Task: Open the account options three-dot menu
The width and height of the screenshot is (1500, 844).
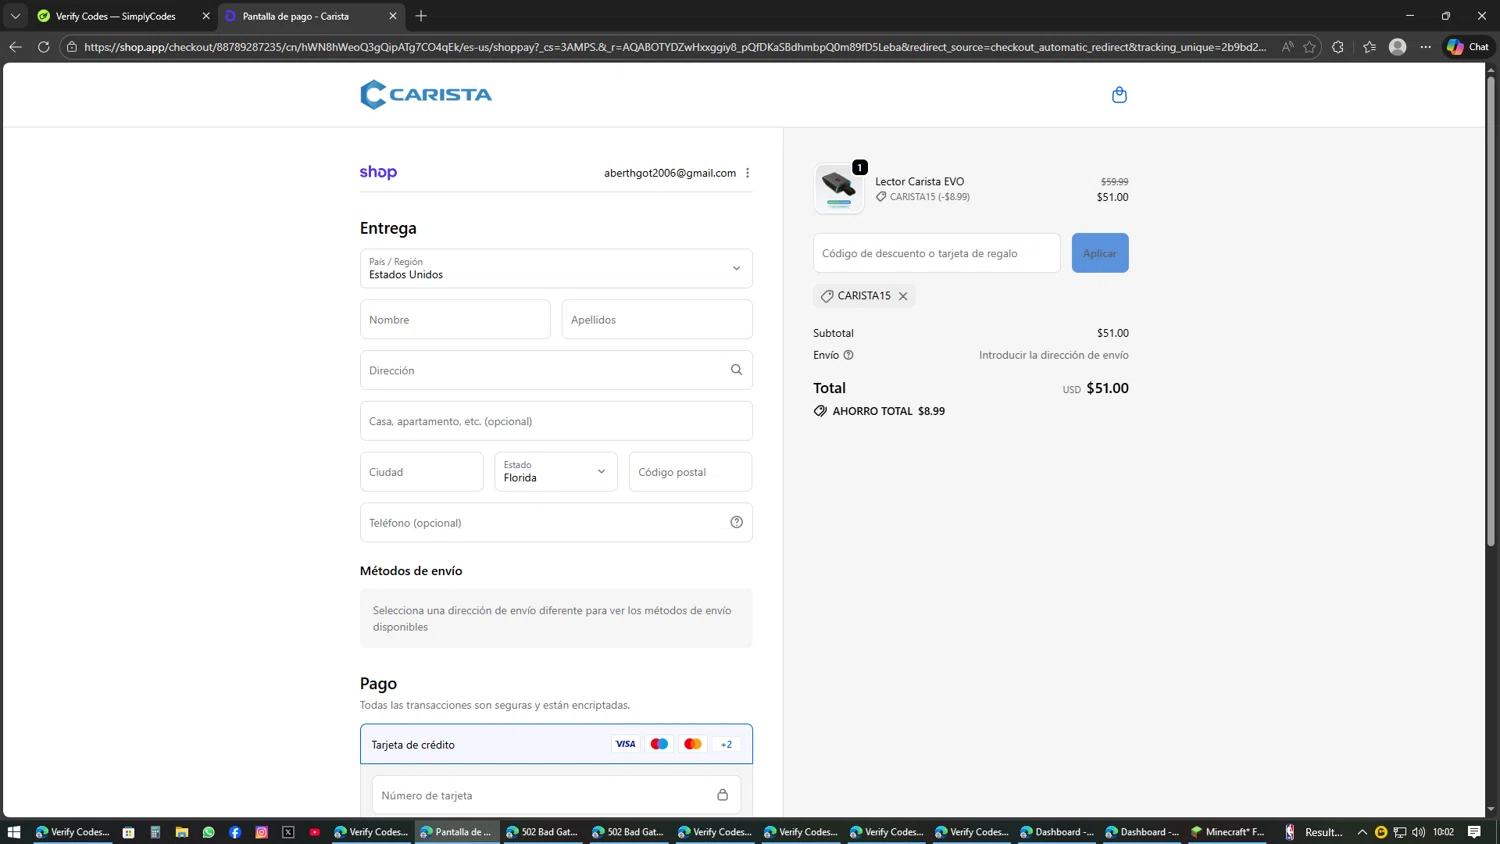Action: click(747, 173)
